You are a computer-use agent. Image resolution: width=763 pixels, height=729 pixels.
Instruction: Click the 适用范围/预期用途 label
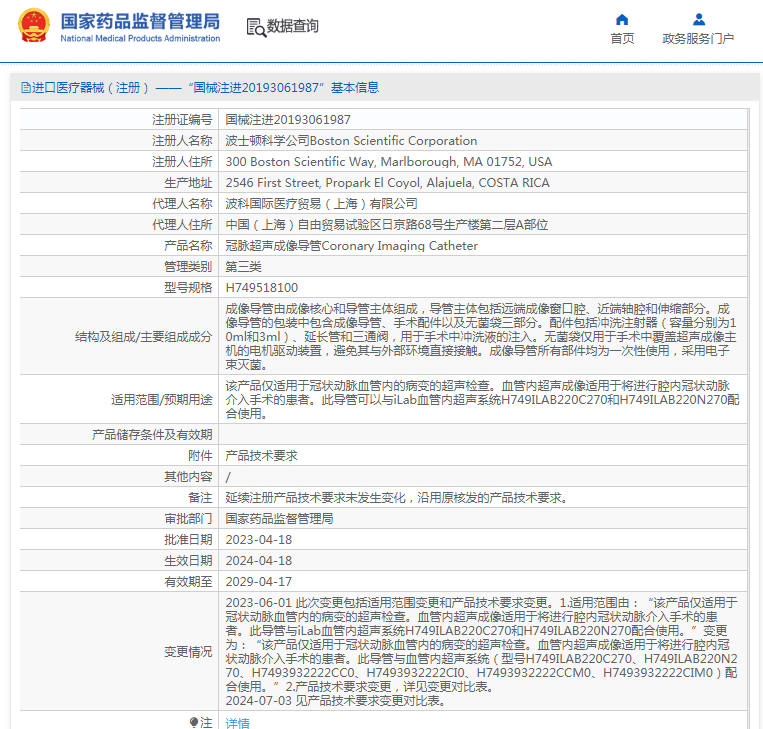(x=162, y=400)
